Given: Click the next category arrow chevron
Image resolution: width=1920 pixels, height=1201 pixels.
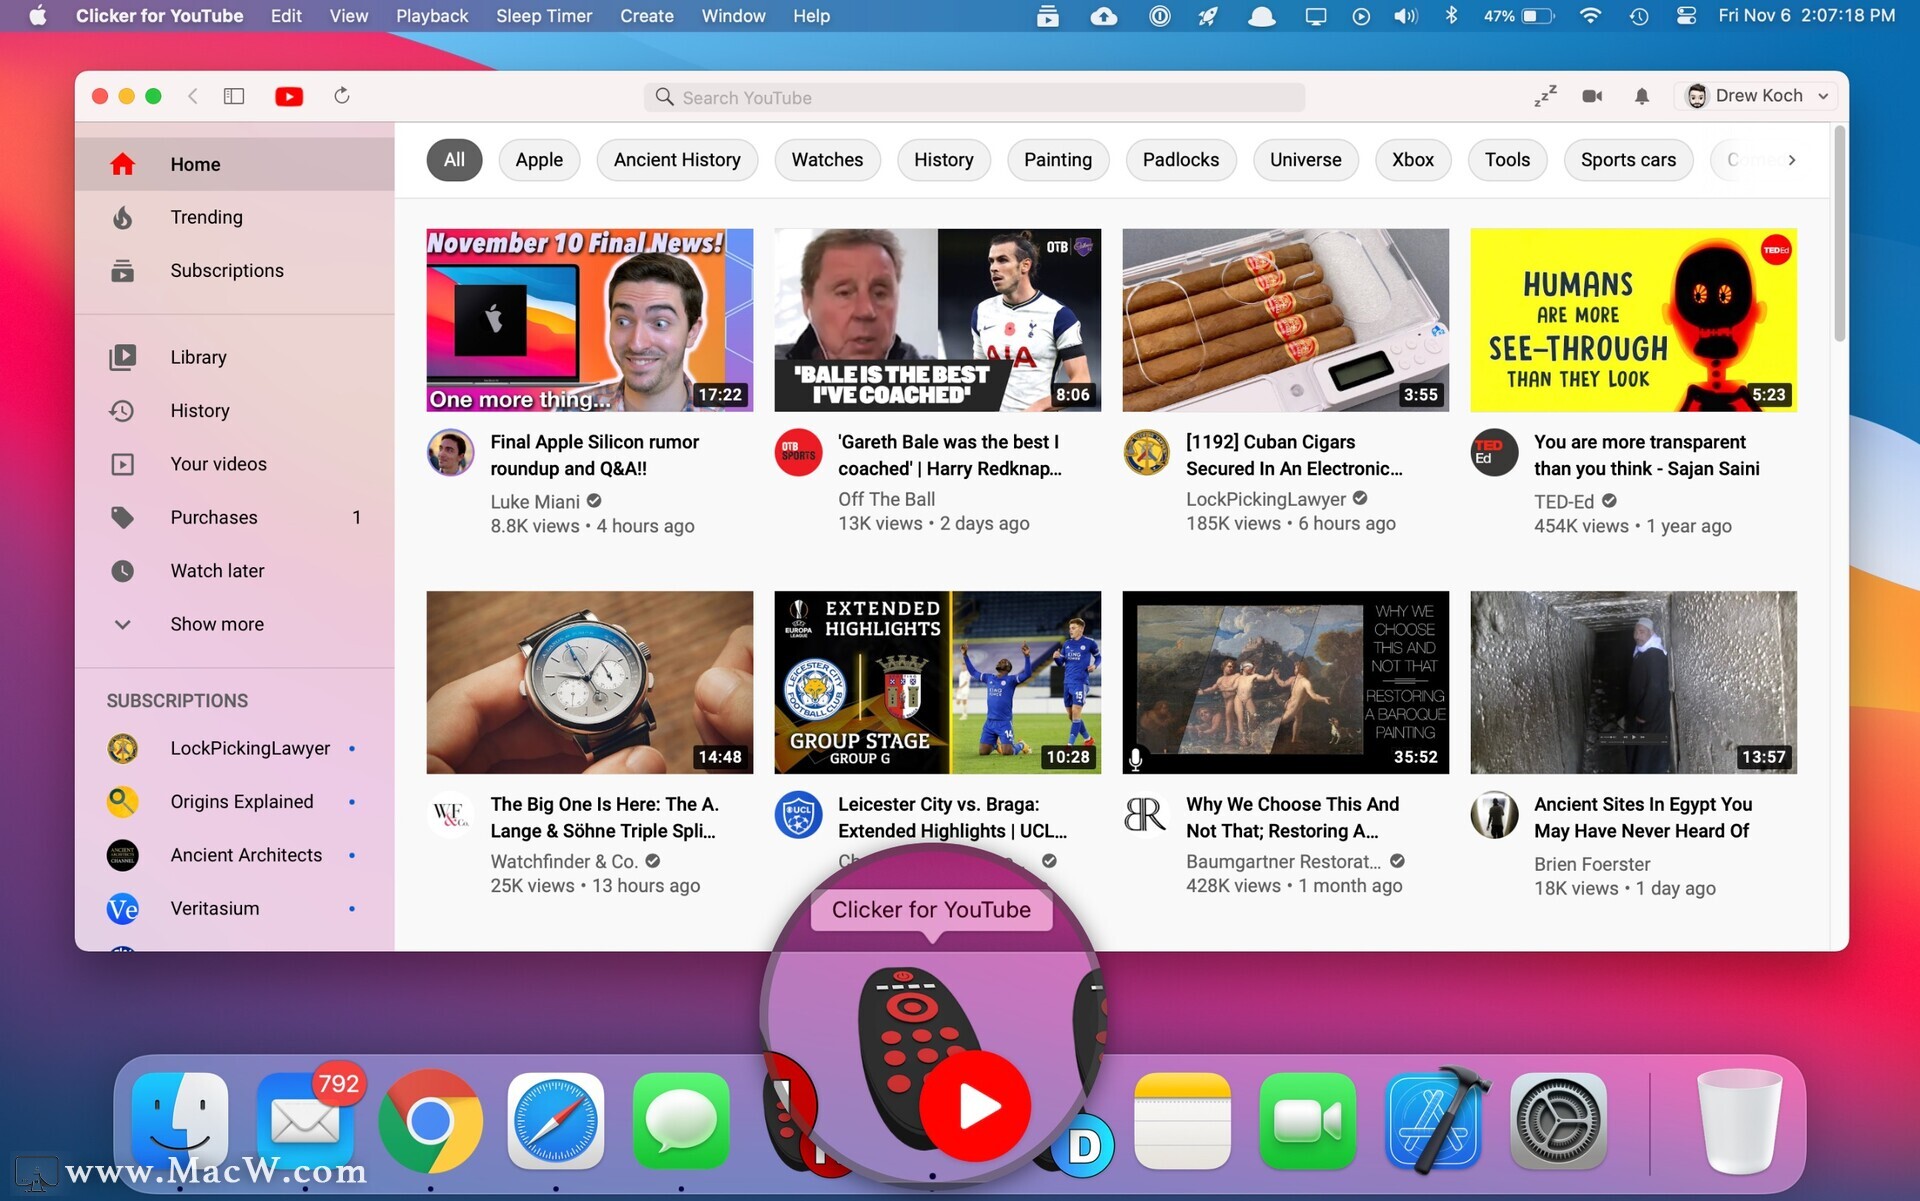Looking at the screenshot, I should click(1791, 158).
